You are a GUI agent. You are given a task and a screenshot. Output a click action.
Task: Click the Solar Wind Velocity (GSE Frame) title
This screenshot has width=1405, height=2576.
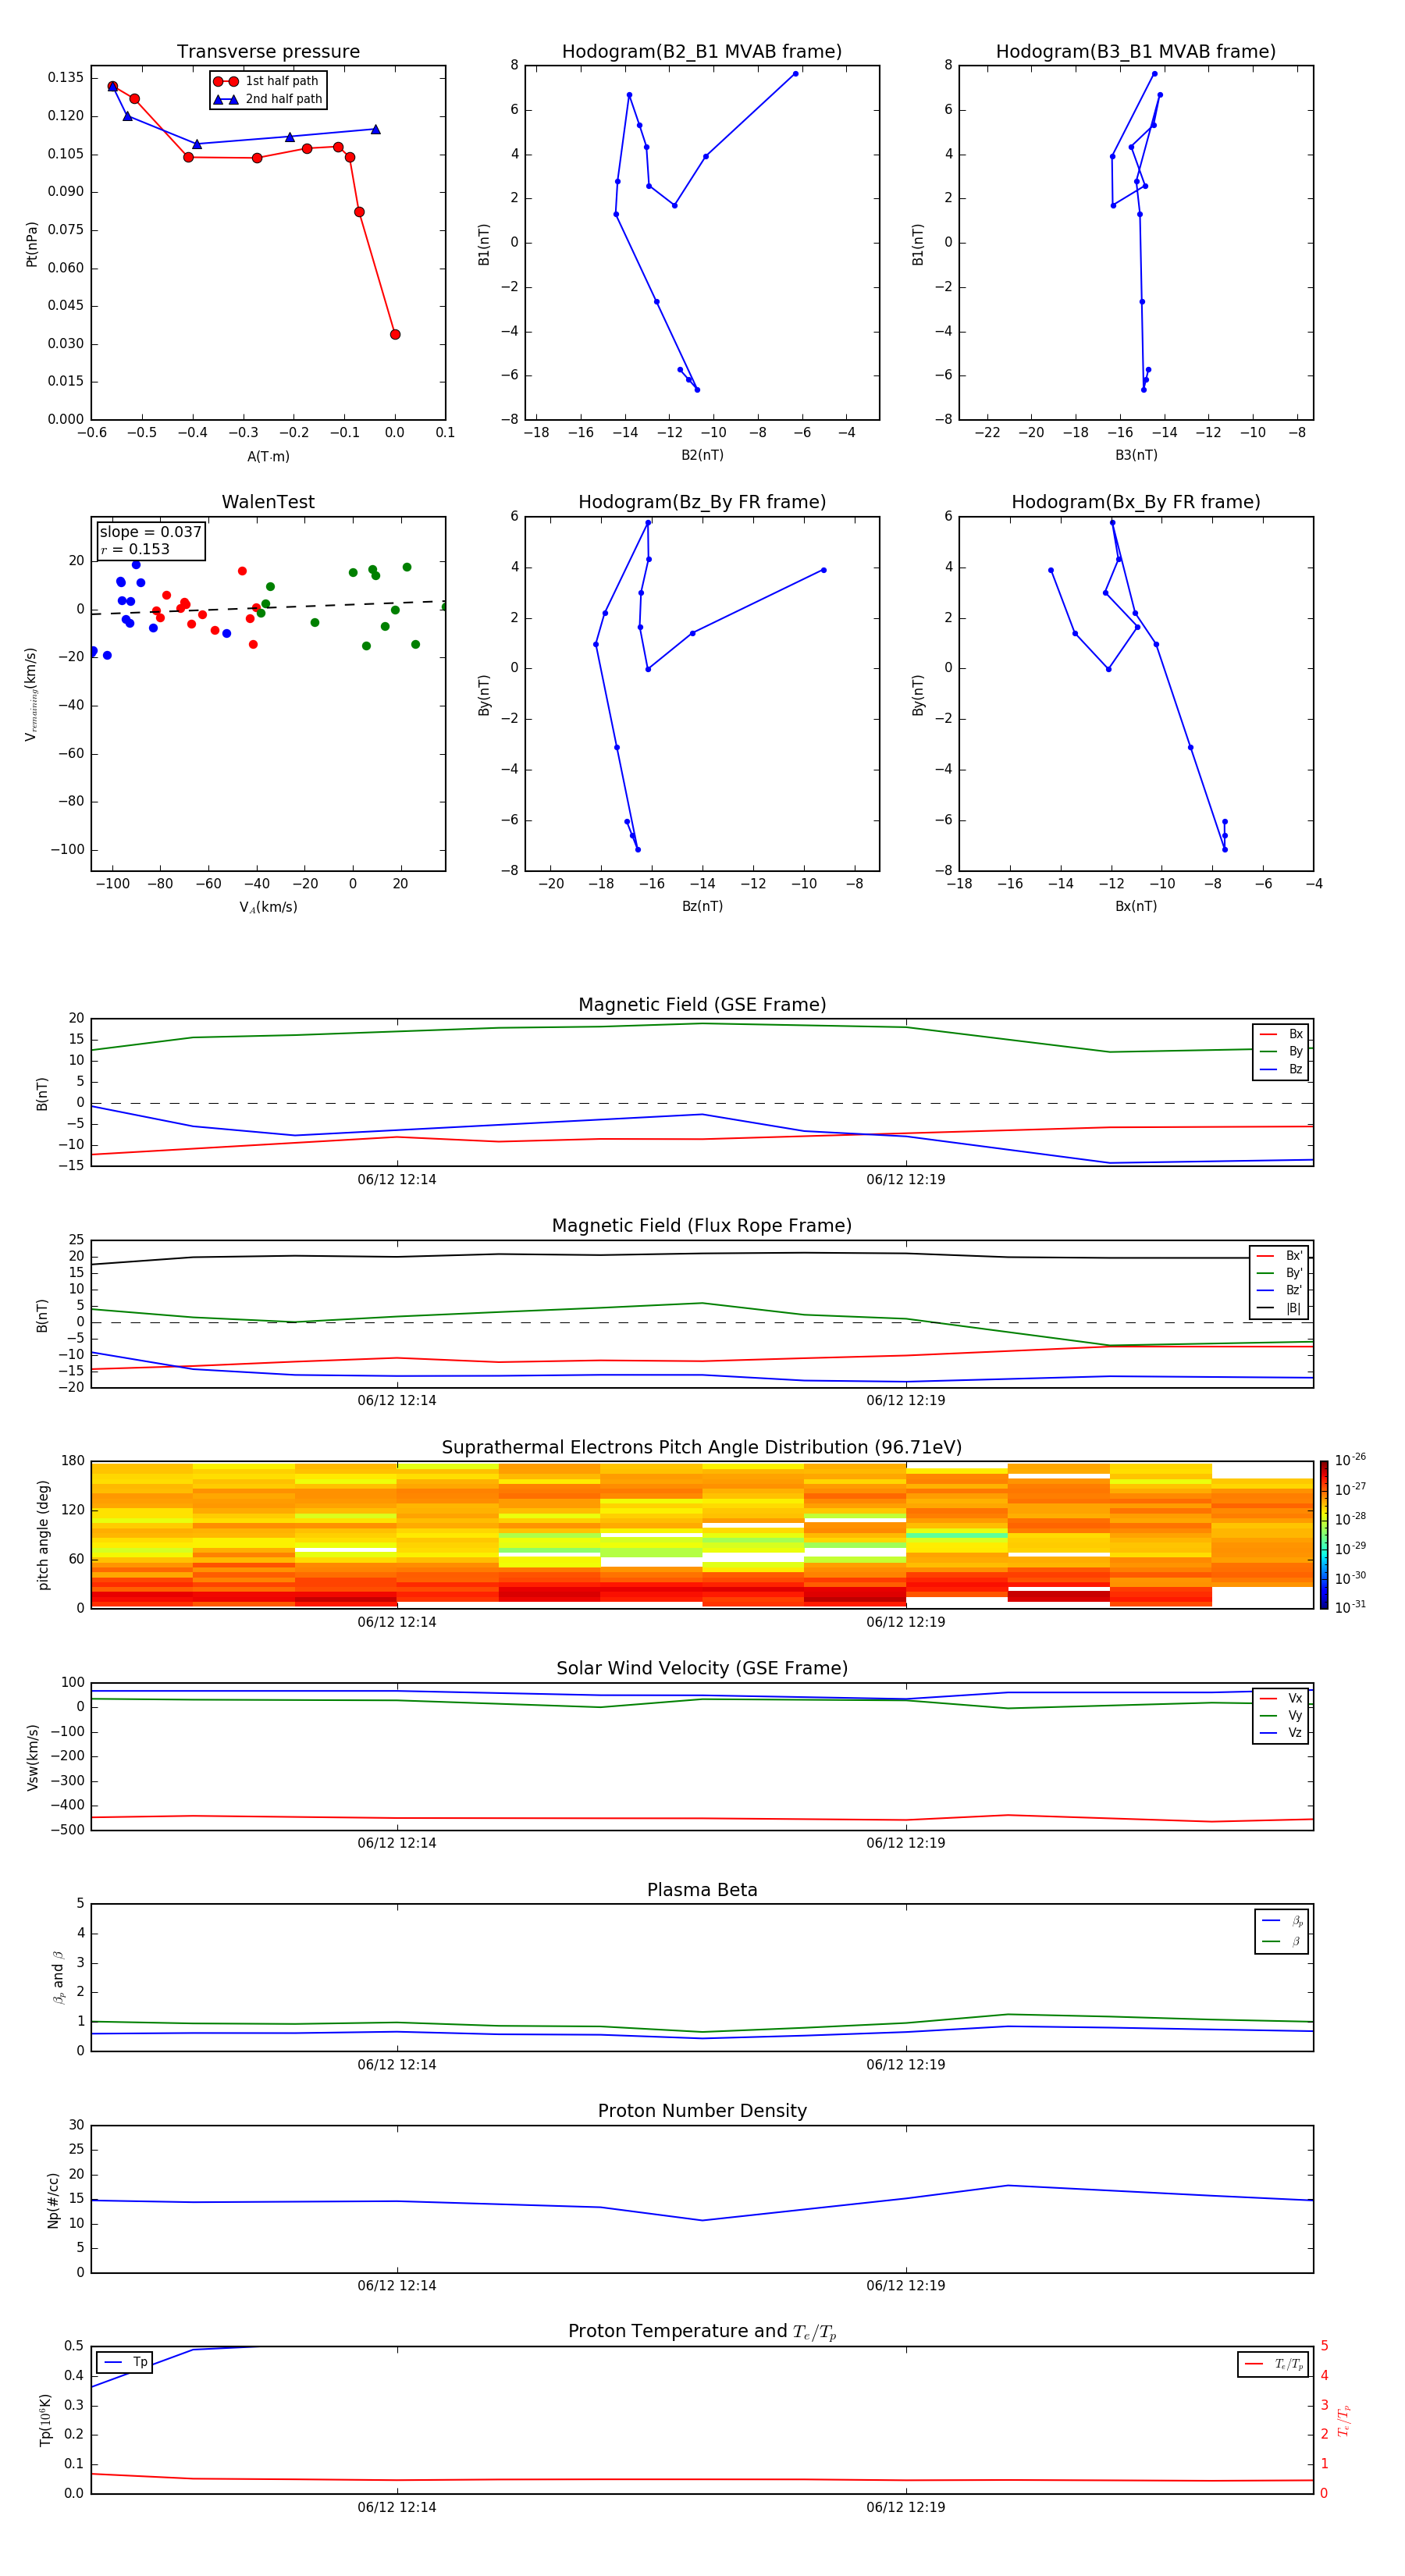click(x=702, y=1668)
